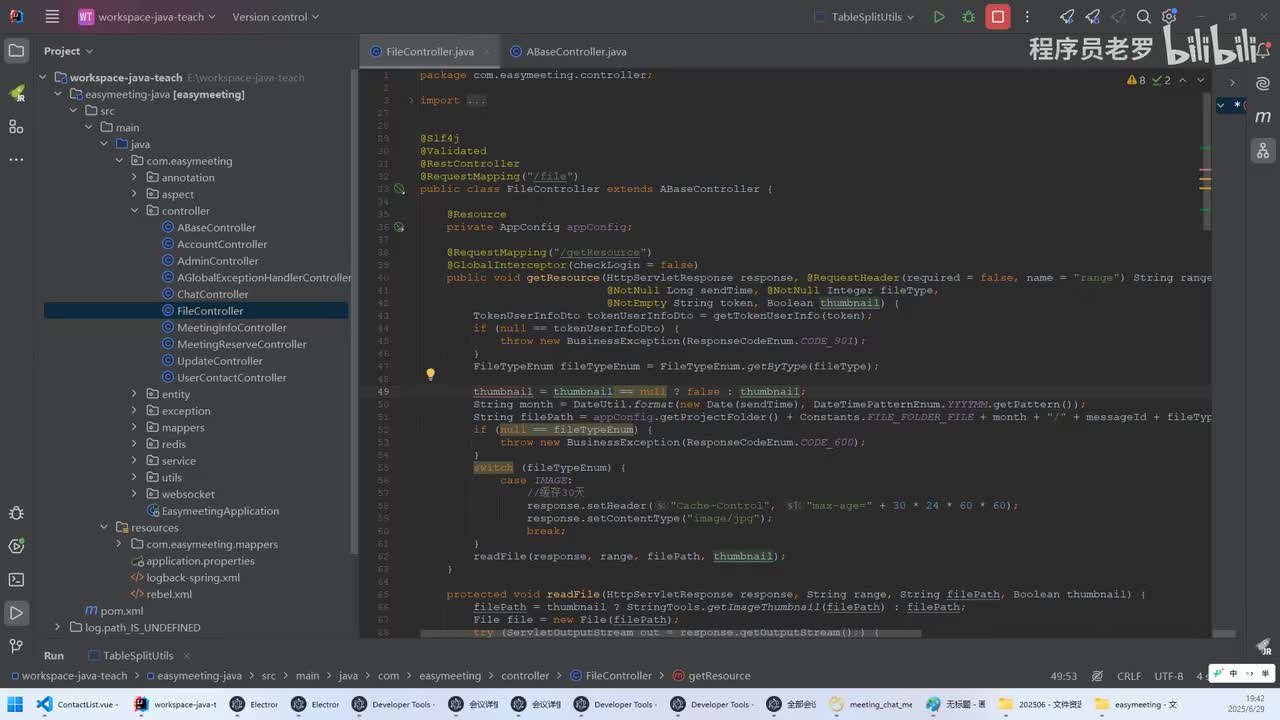Open the Structure tool window in the left sidebar

coord(16,126)
